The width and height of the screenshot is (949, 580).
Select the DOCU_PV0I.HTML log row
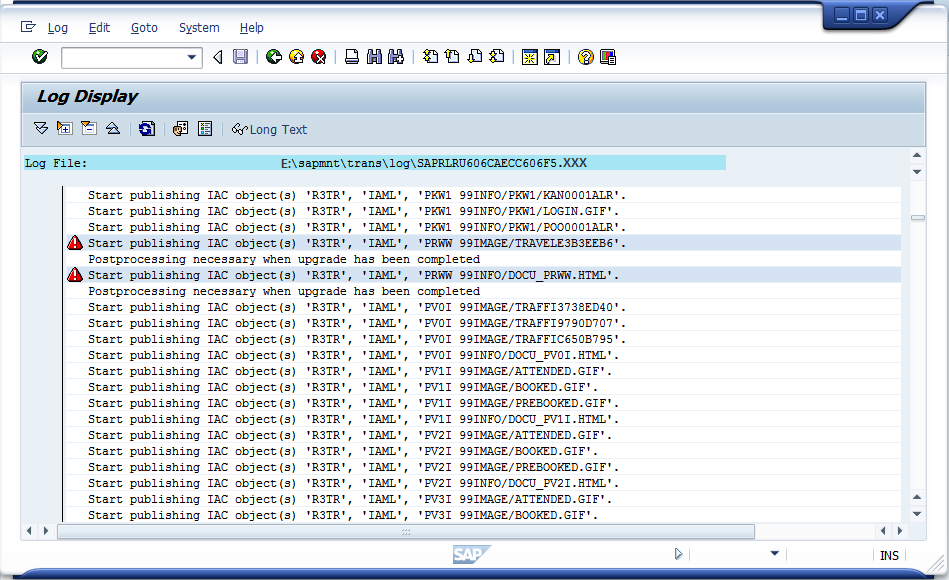point(482,355)
